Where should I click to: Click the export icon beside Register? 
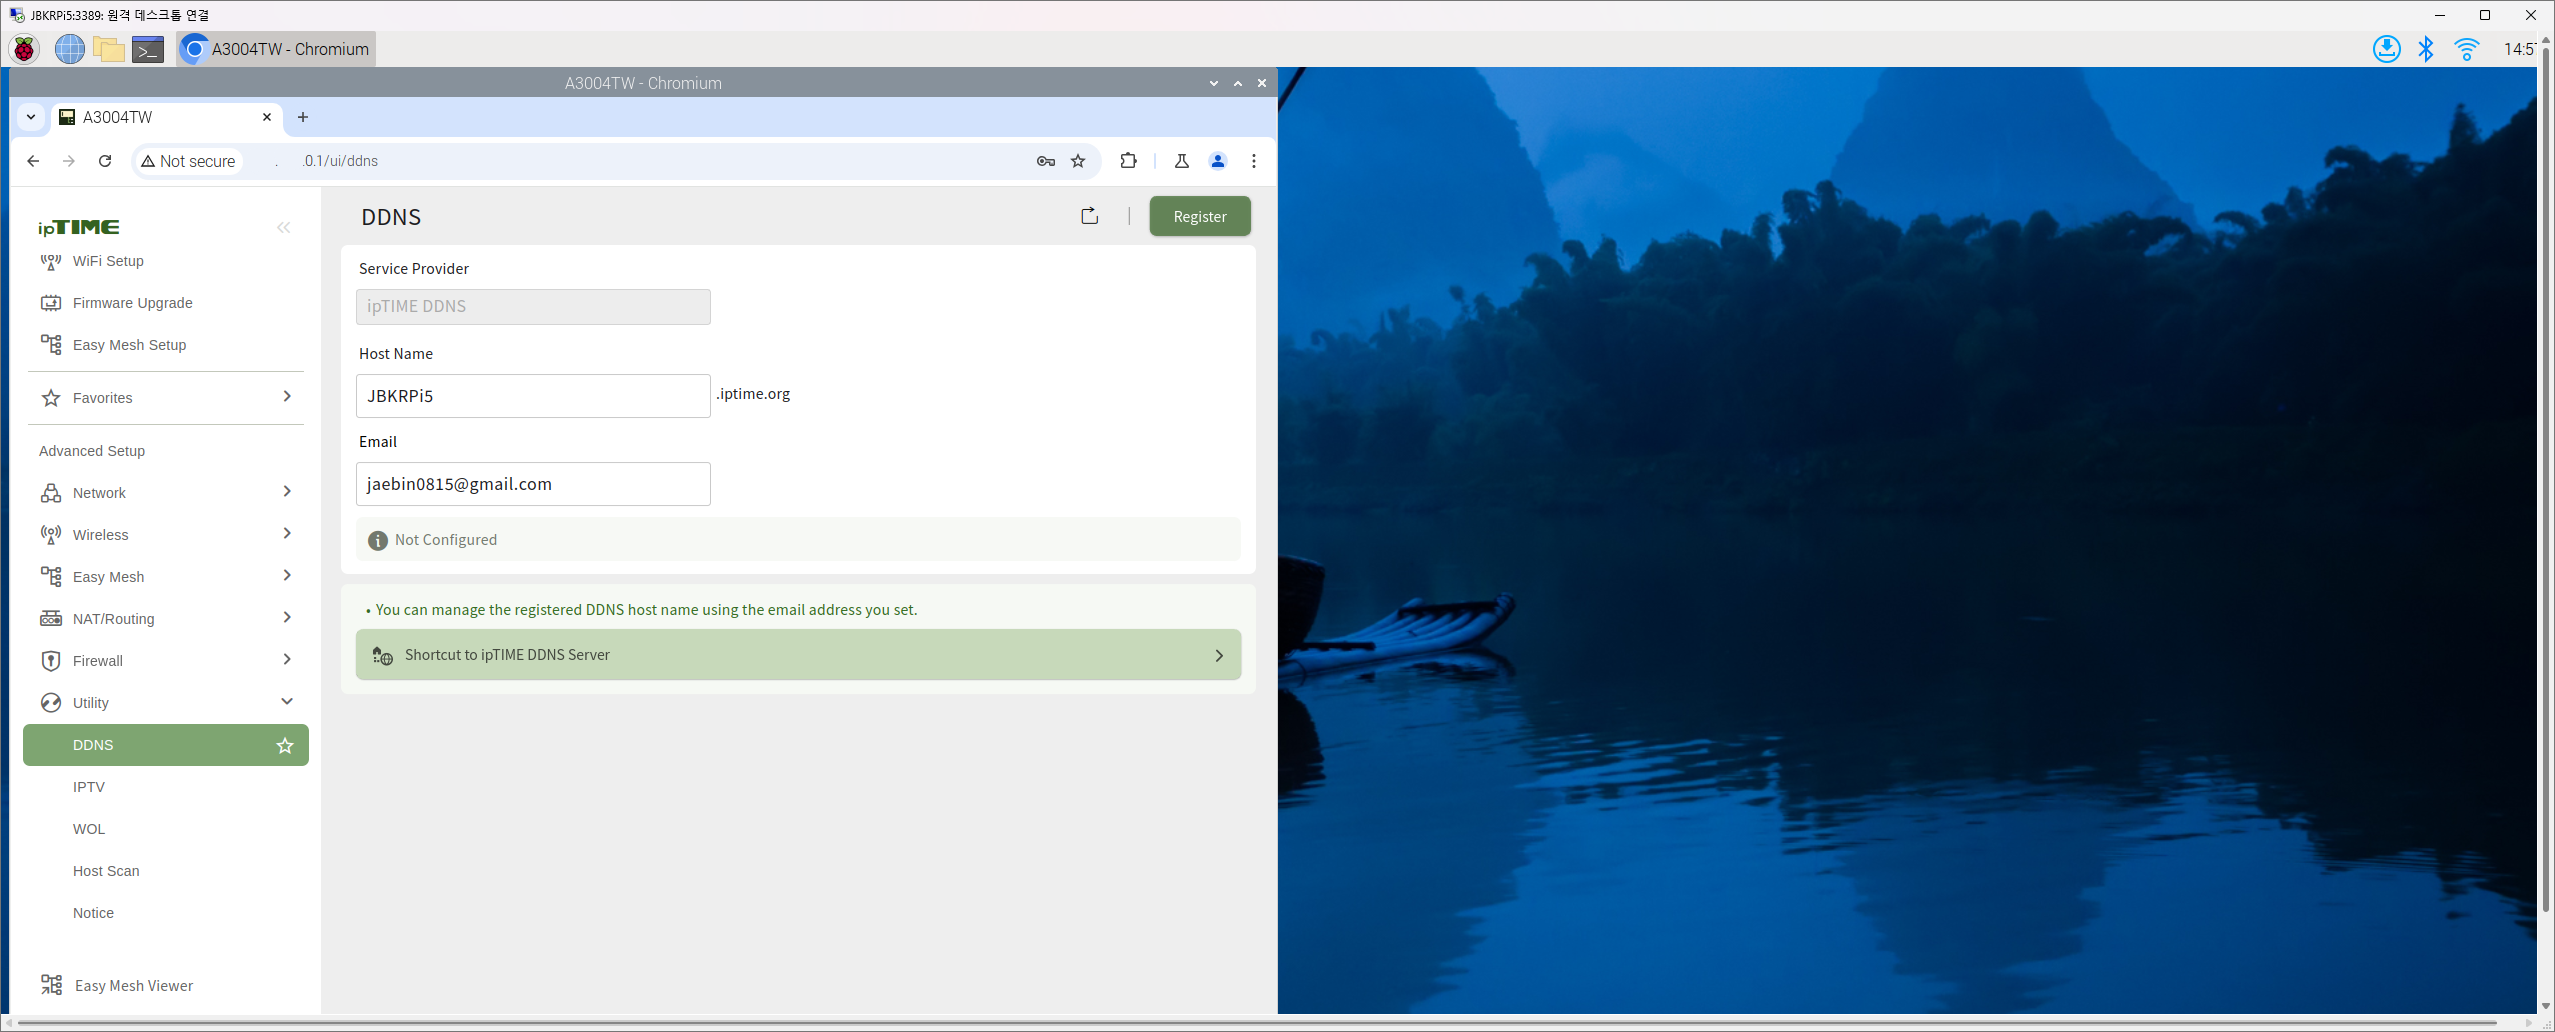click(x=1089, y=216)
